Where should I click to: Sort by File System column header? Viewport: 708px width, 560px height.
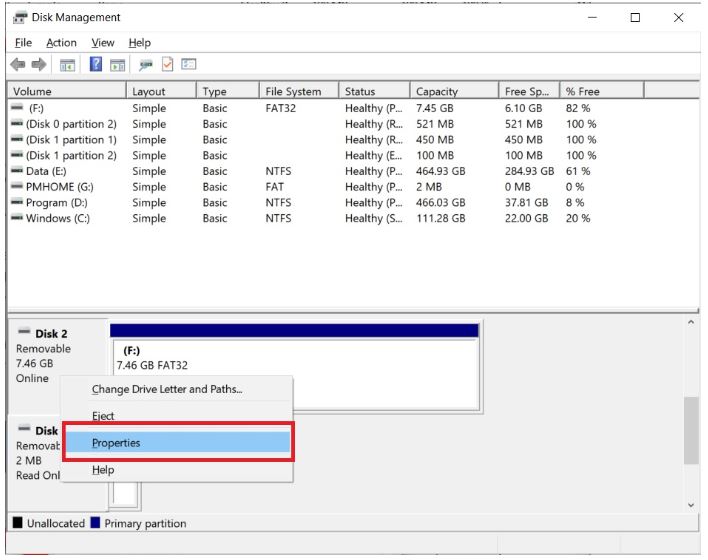tap(293, 92)
